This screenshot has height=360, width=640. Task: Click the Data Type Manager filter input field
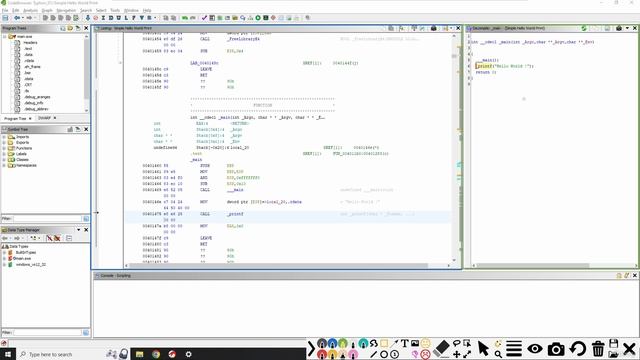click(x=47, y=333)
